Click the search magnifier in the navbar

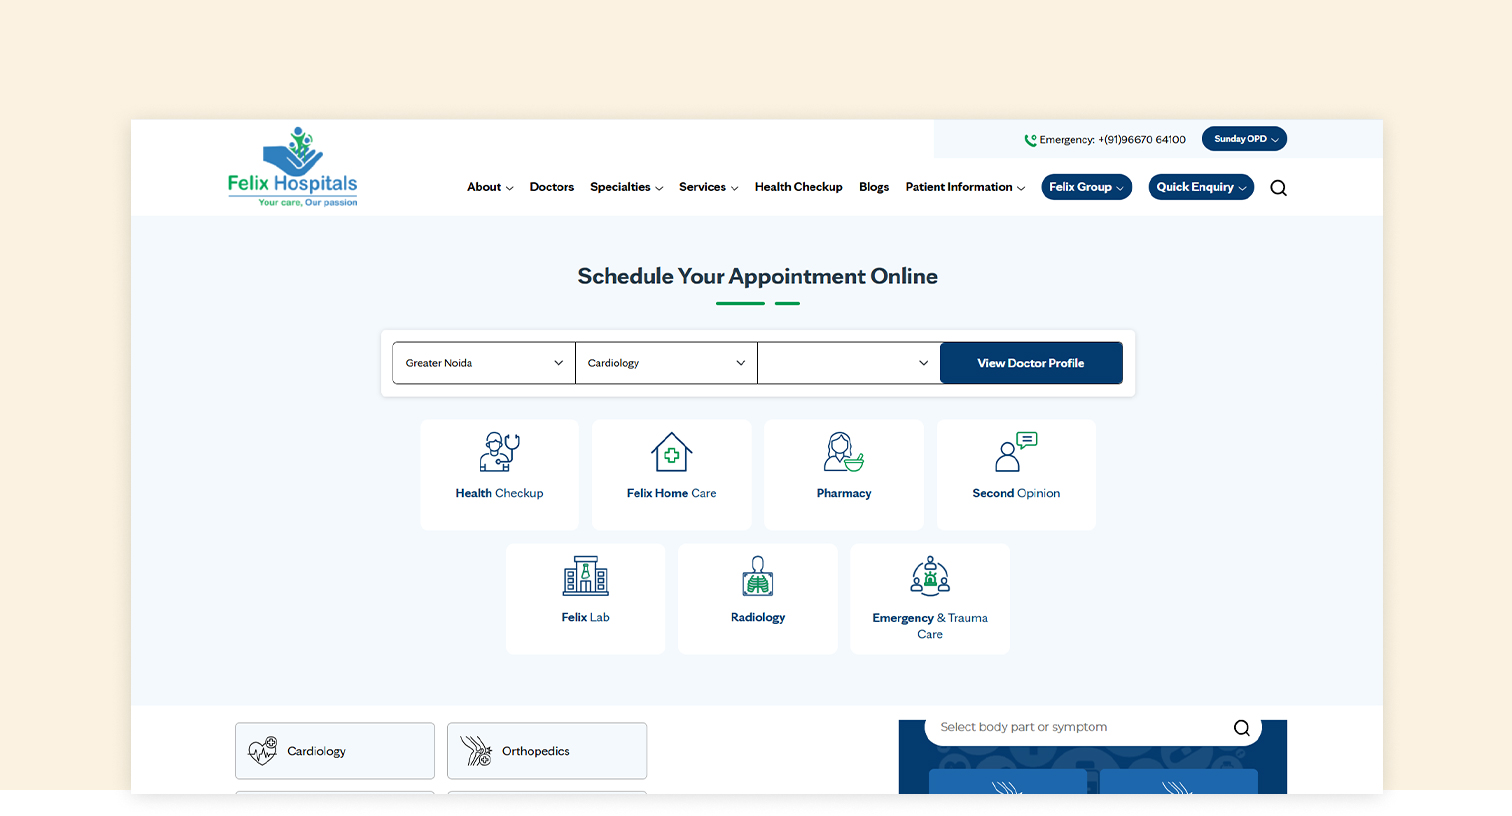click(x=1278, y=187)
